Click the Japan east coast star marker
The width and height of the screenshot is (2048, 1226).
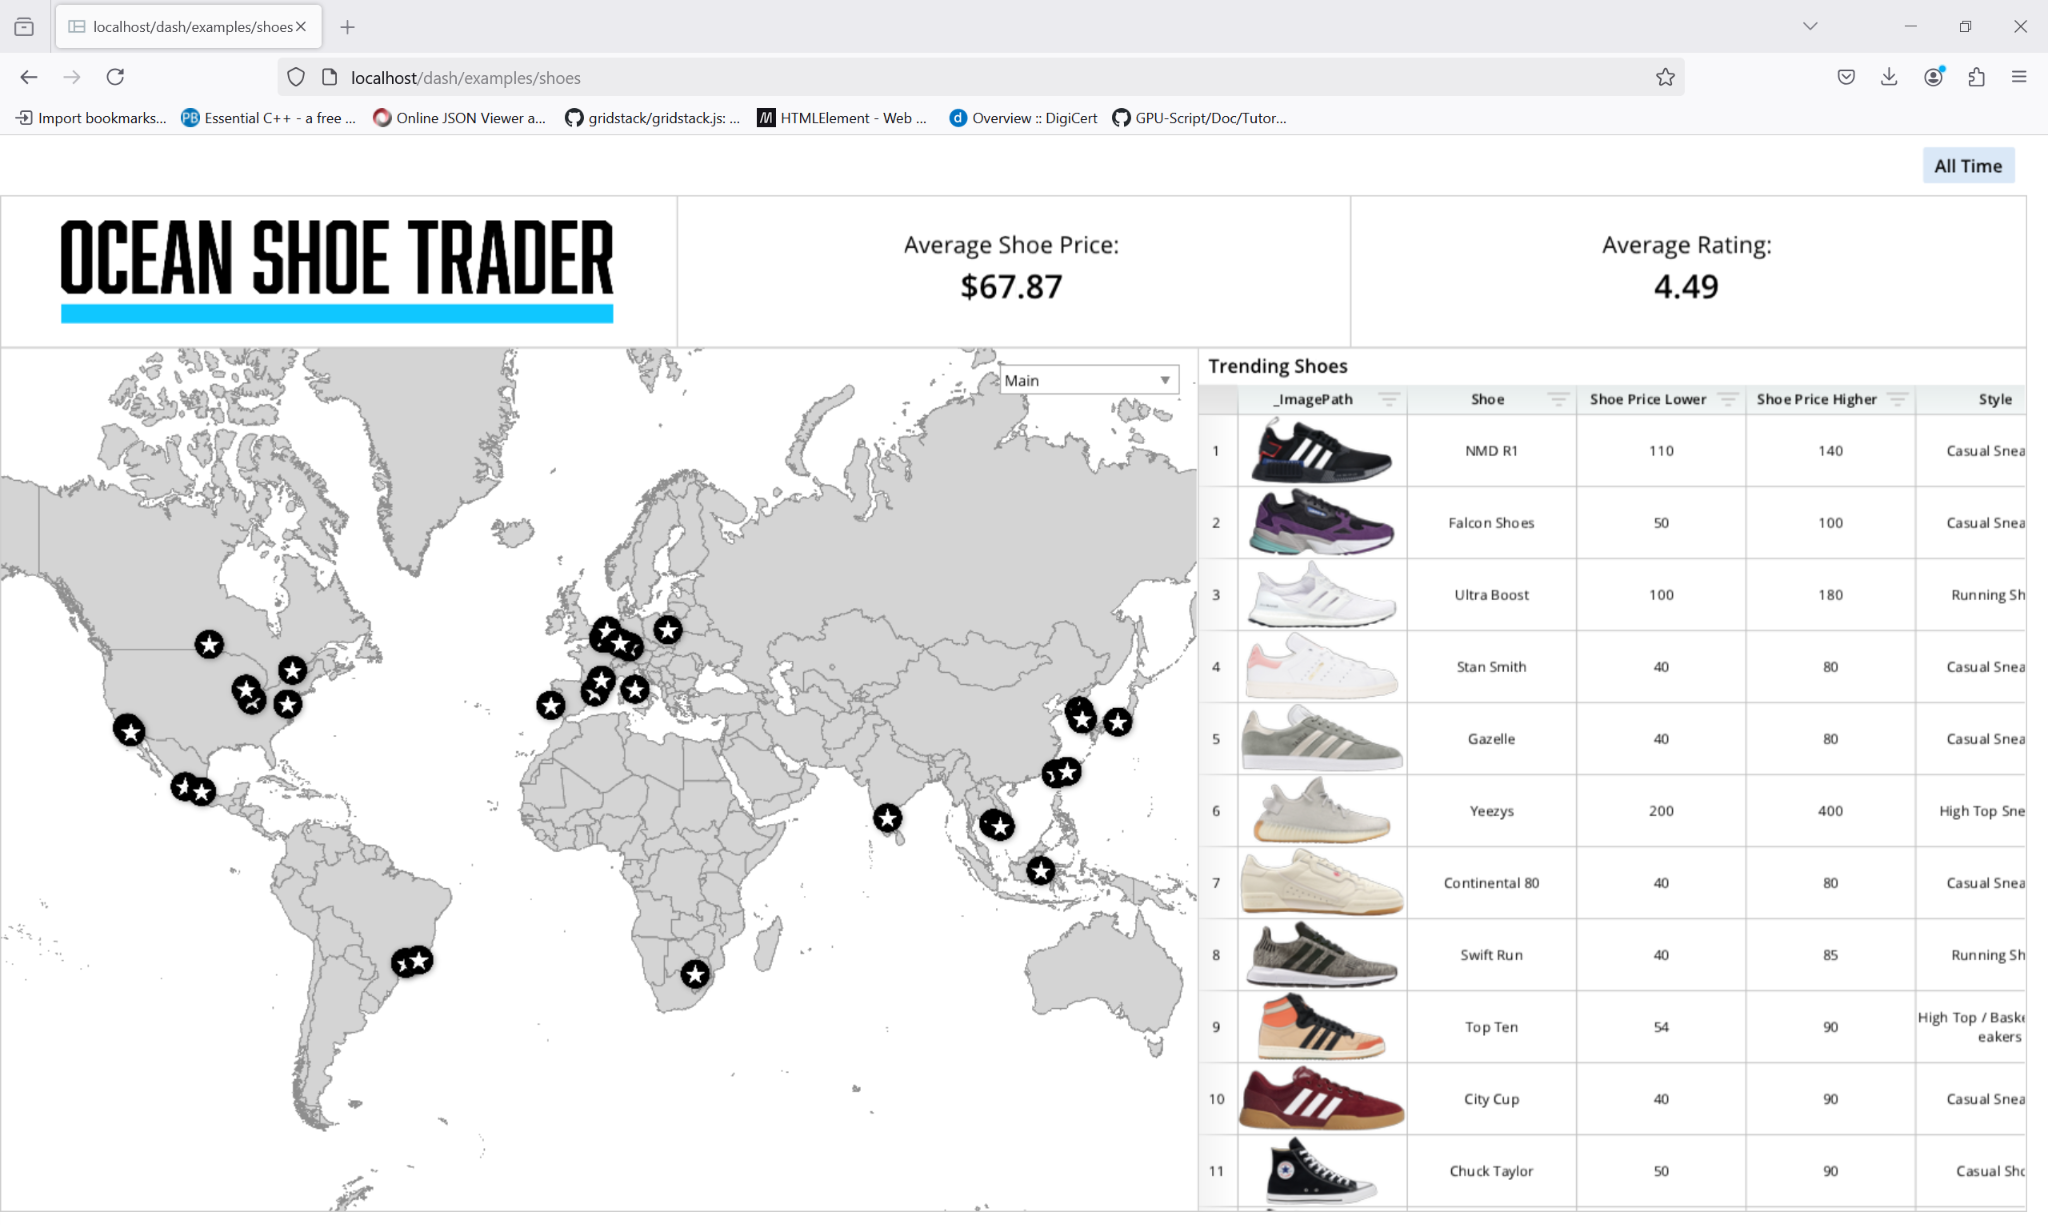tap(1118, 721)
